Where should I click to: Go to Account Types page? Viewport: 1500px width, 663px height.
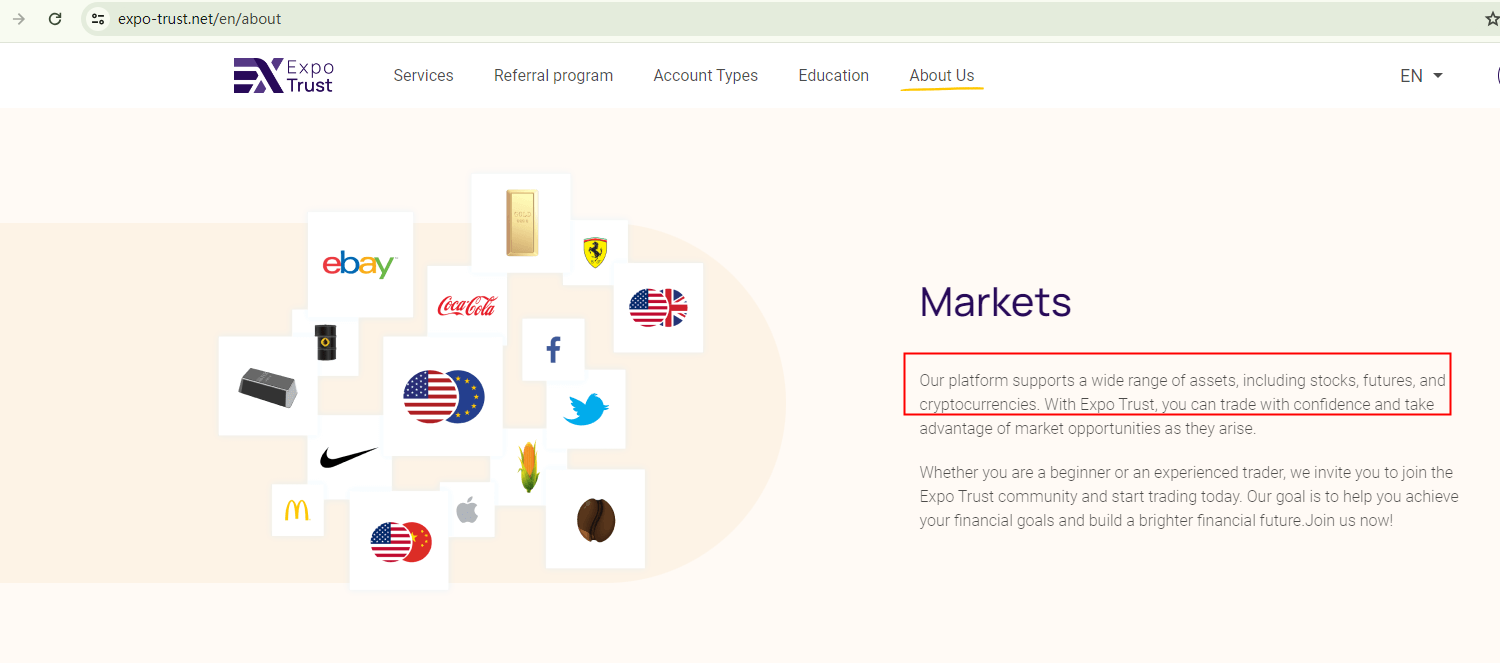click(x=705, y=76)
